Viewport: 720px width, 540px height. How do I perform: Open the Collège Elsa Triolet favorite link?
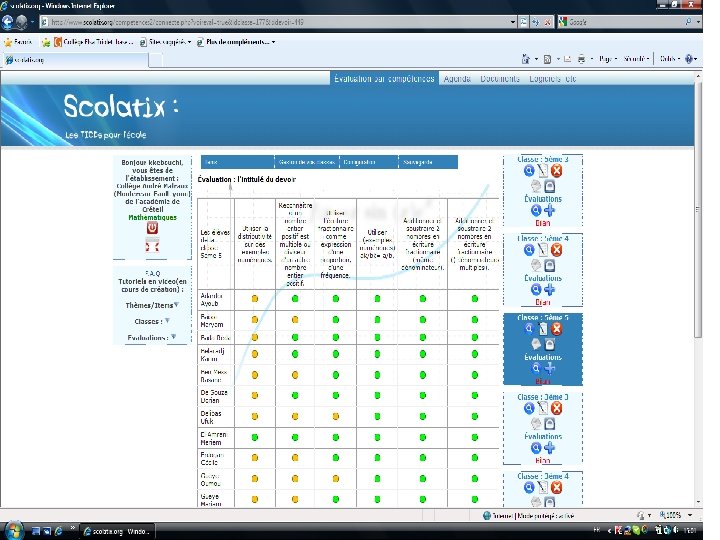coord(94,42)
